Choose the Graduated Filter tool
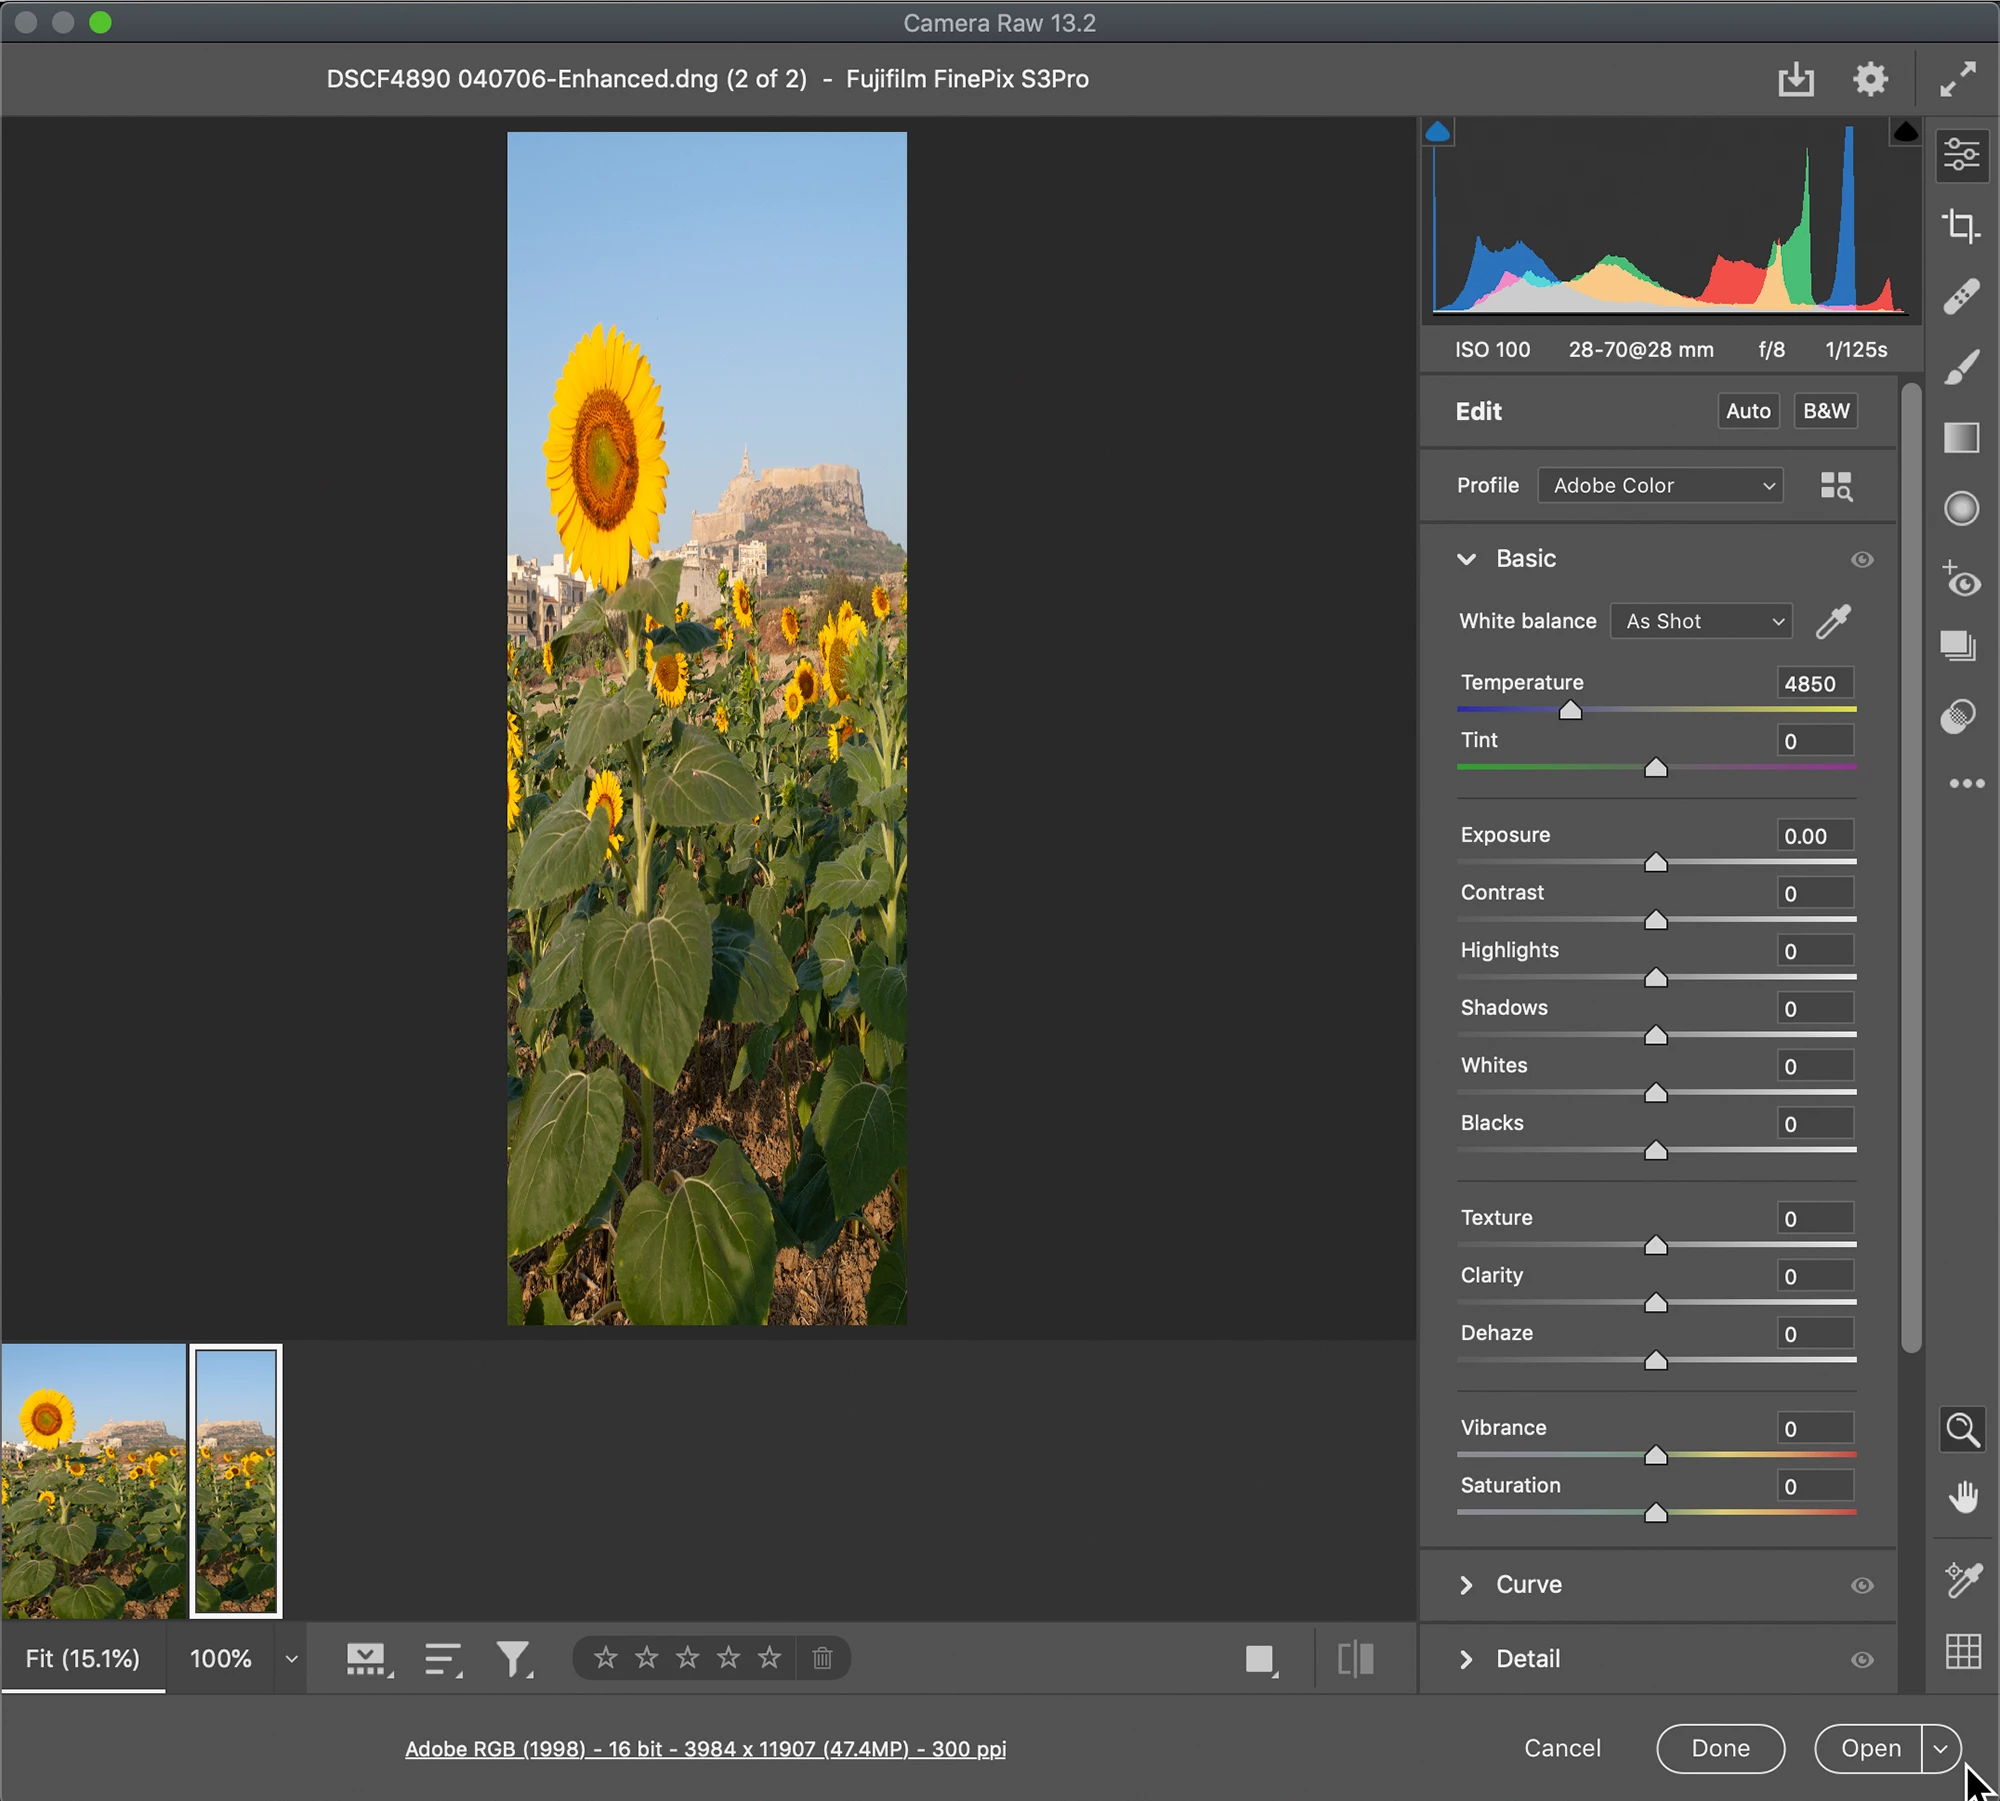 pos(1961,438)
